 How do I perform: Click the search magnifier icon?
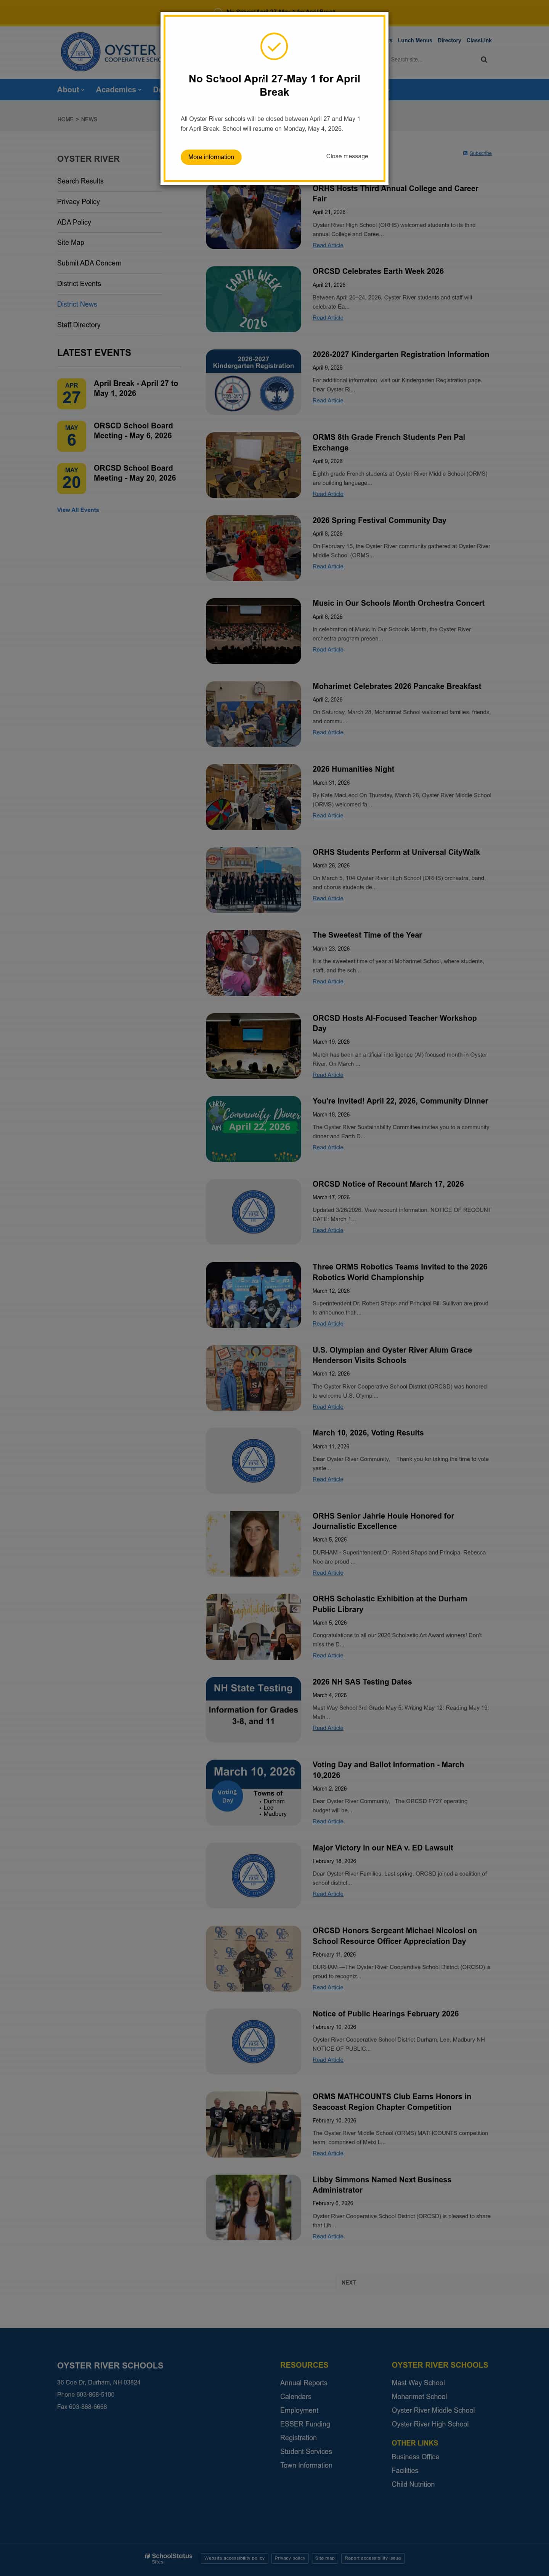point(484,60)
